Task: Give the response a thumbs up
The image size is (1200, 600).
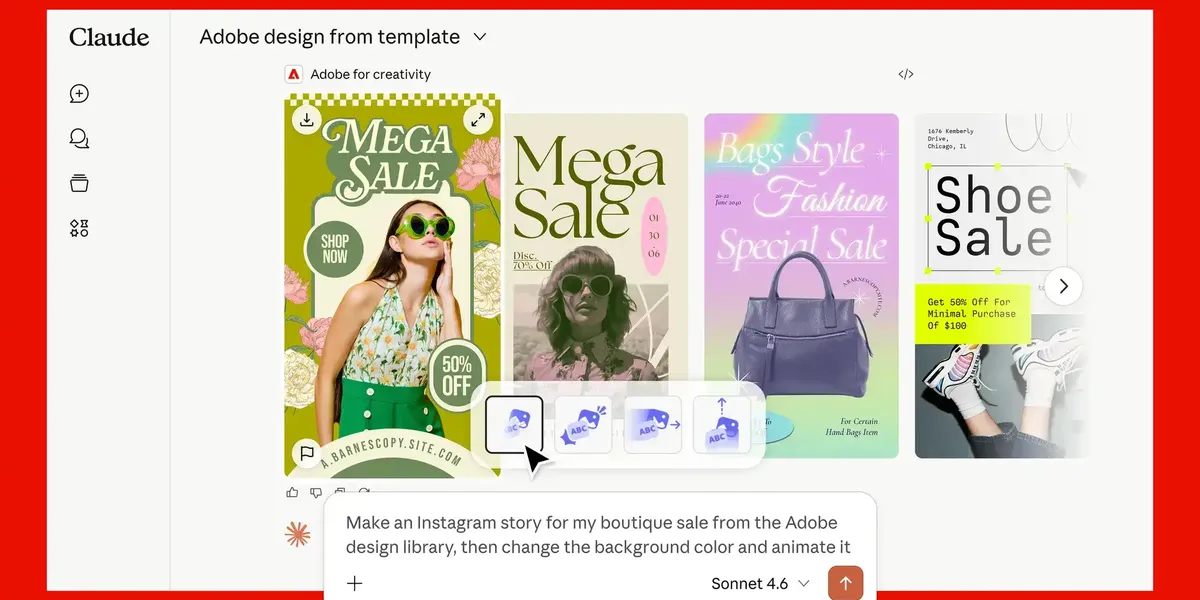Action: (291, 492)
